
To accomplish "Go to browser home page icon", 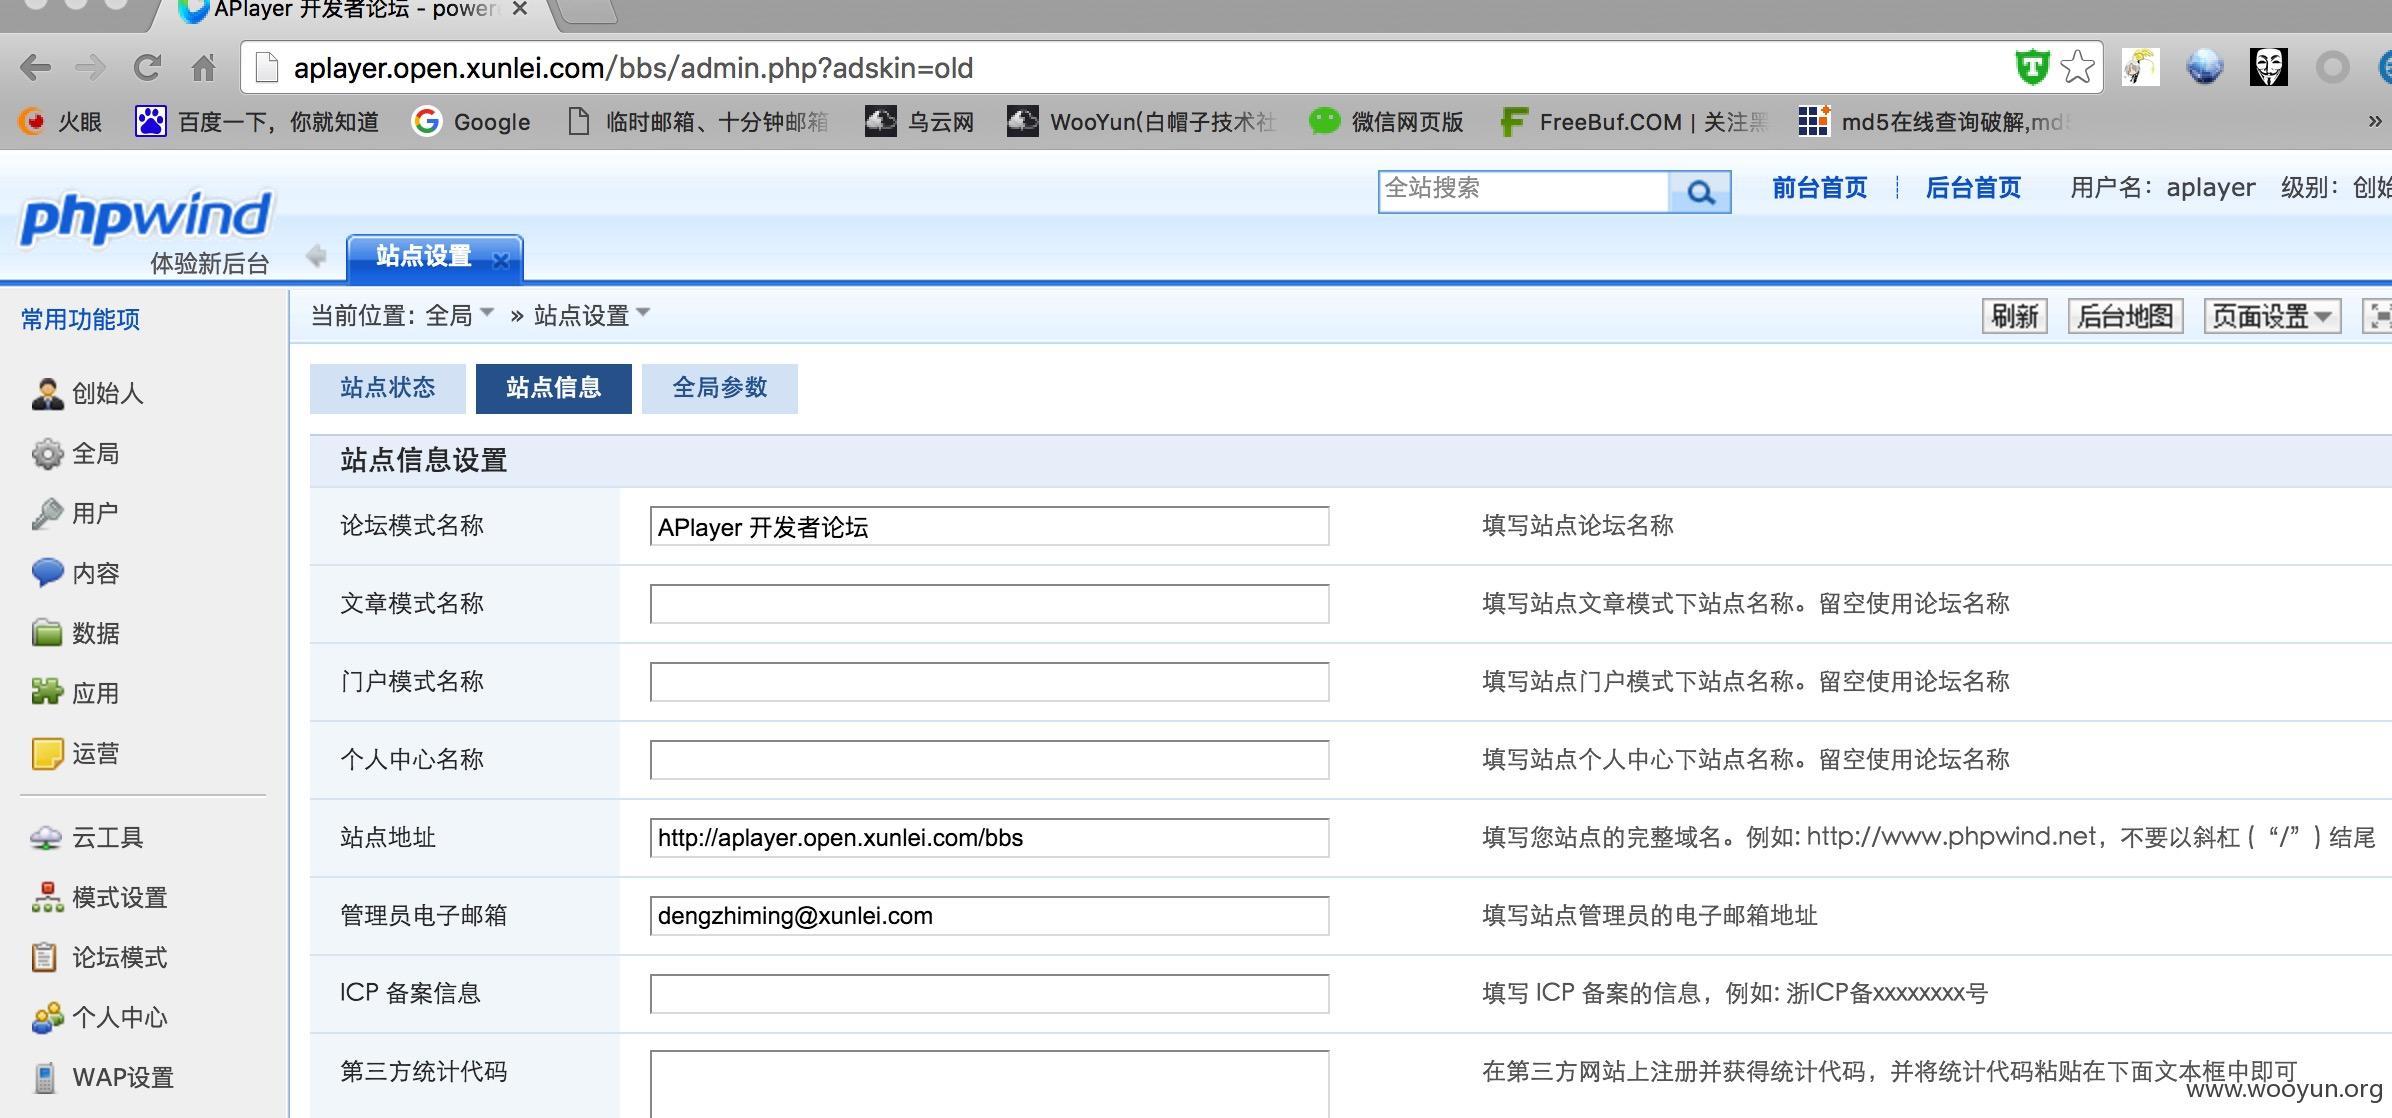I will point(203,68).
